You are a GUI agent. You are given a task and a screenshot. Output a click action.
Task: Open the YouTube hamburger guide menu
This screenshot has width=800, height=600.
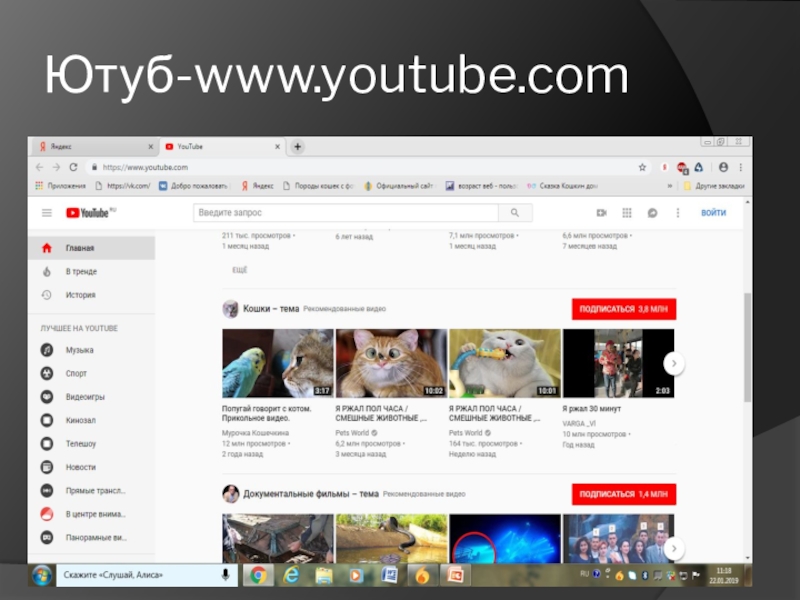(x=47, y=213)
